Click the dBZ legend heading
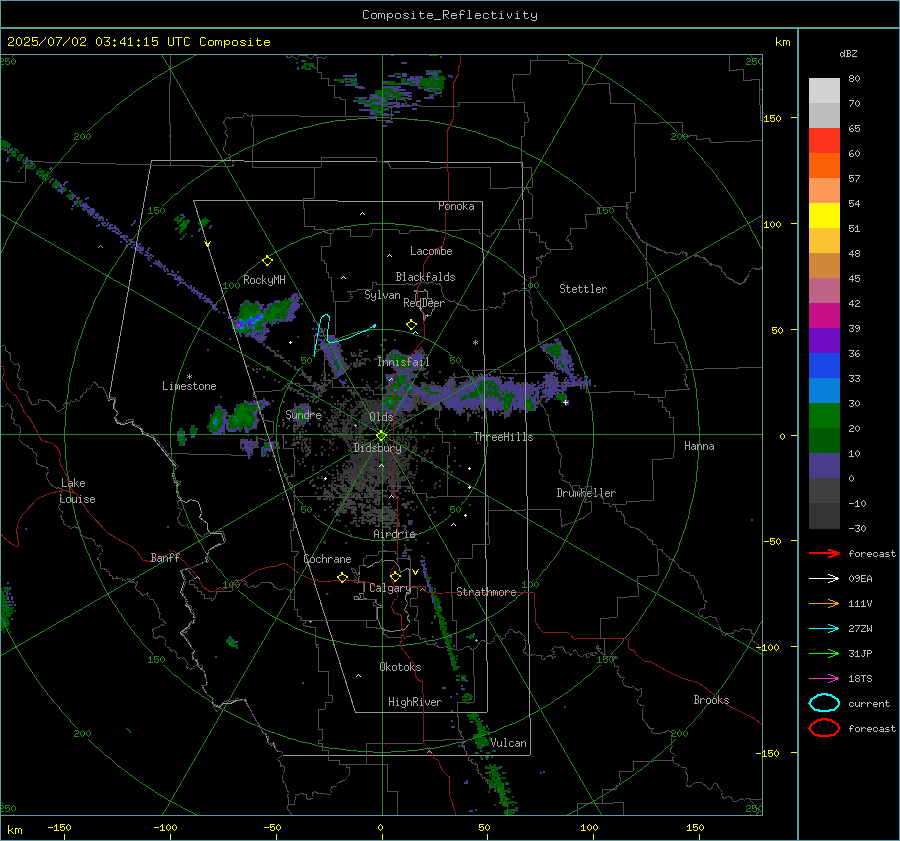900x841 pixels. point(848,53)
